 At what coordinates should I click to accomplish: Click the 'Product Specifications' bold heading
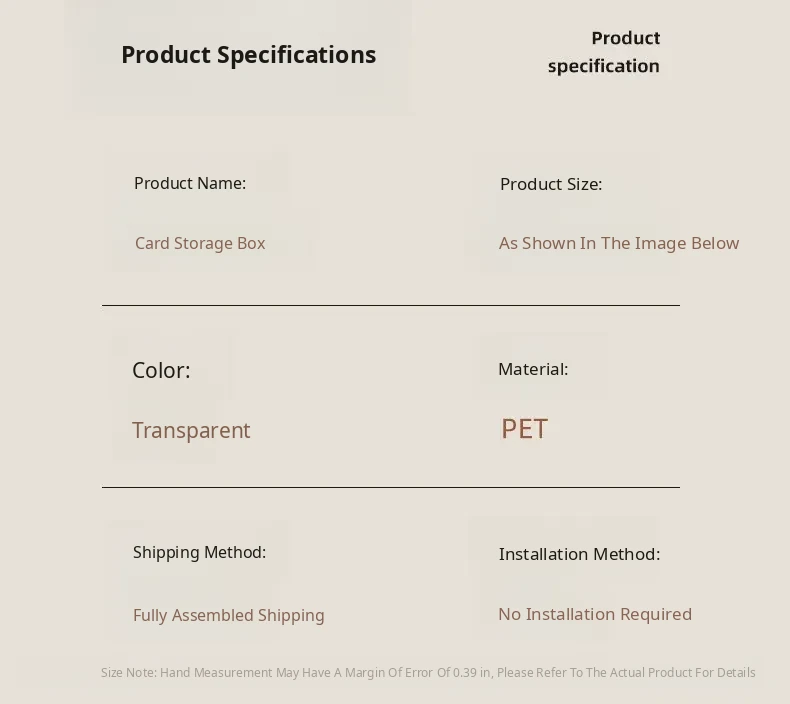click(x=248, y=55)
